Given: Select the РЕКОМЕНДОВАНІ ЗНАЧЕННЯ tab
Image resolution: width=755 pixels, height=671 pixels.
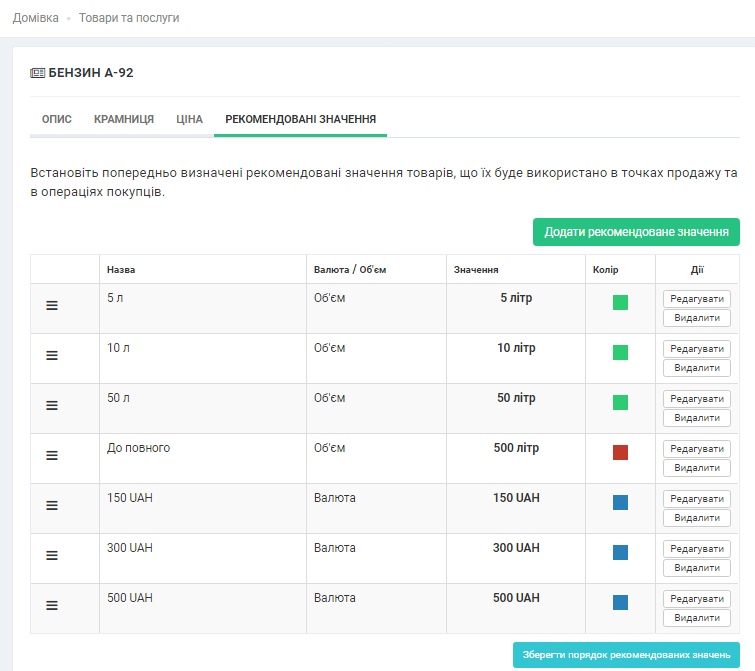Looking at the screenshot, I should pos(300,119).
